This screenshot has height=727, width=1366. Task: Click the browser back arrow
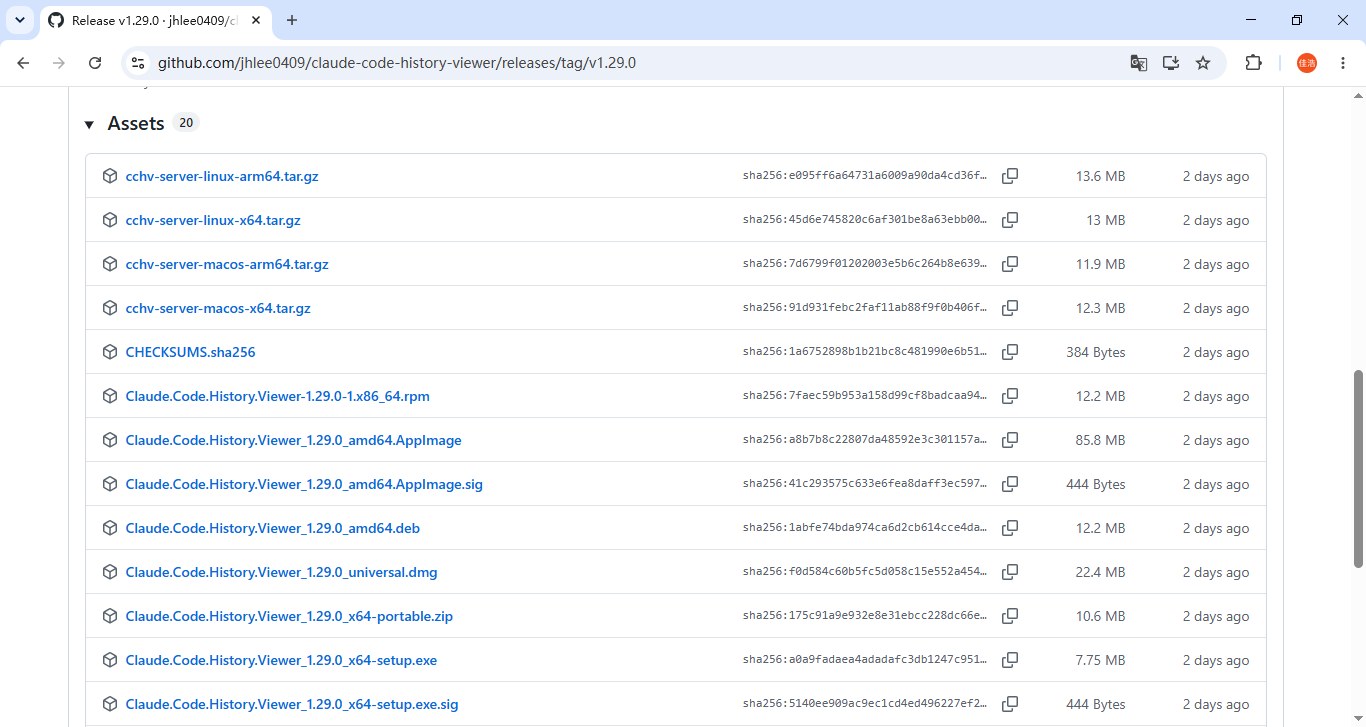[x=24, y=63]
